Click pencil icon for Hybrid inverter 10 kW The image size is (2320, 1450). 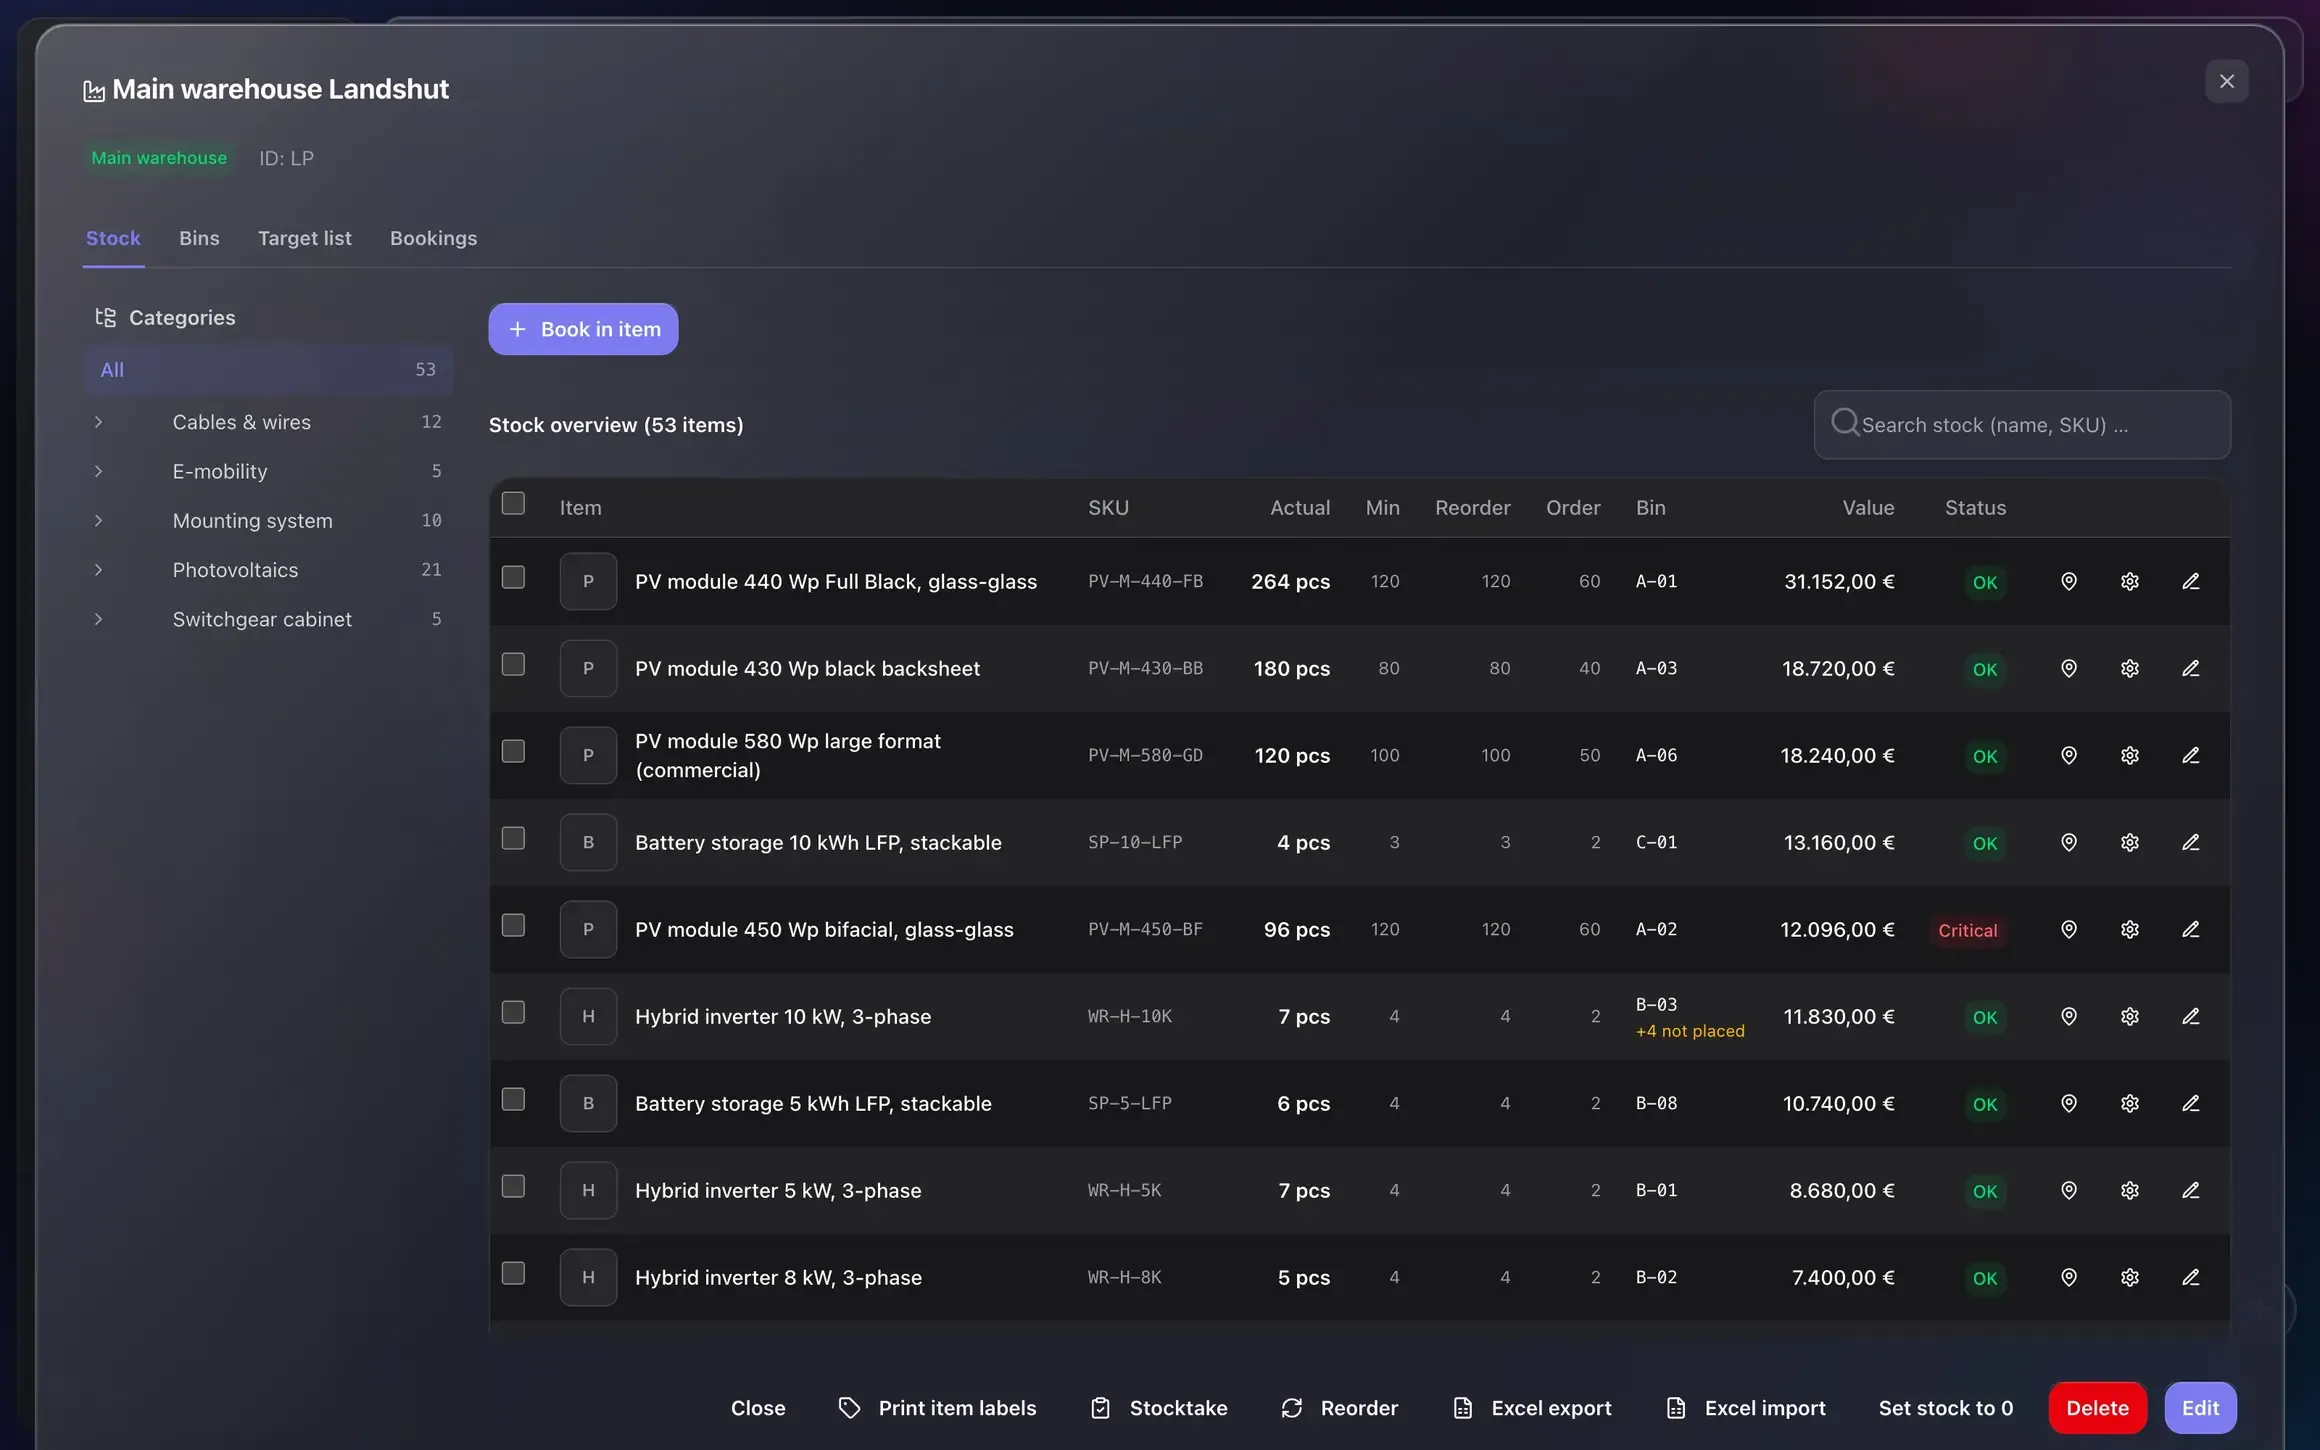[2190, 1016]
